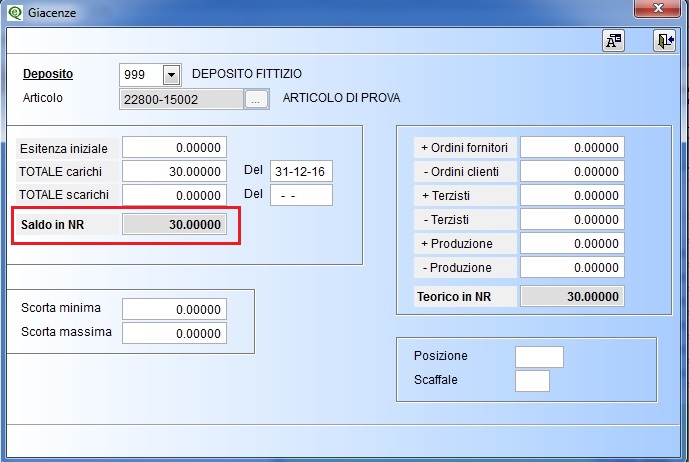Click the TOTALE carichi value field
Viewport: 689px width, 462px height.
point(174,171)
